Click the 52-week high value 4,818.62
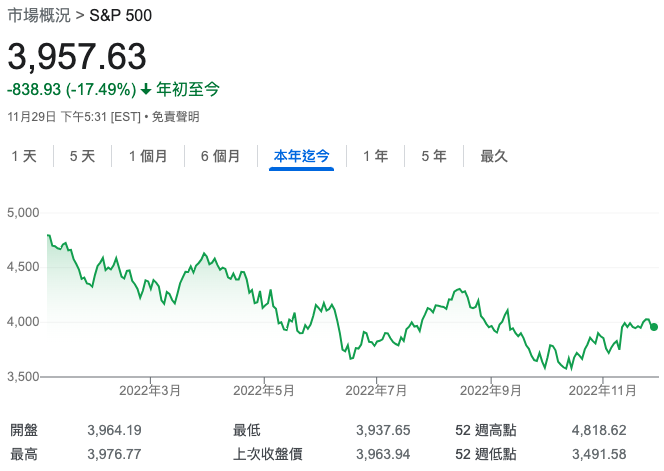 click(x=599, y=430)
